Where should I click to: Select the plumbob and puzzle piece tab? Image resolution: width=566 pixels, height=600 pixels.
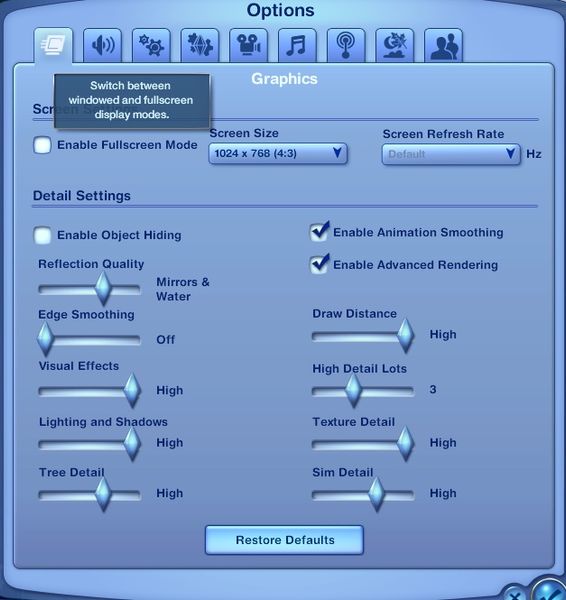(200, 45)
